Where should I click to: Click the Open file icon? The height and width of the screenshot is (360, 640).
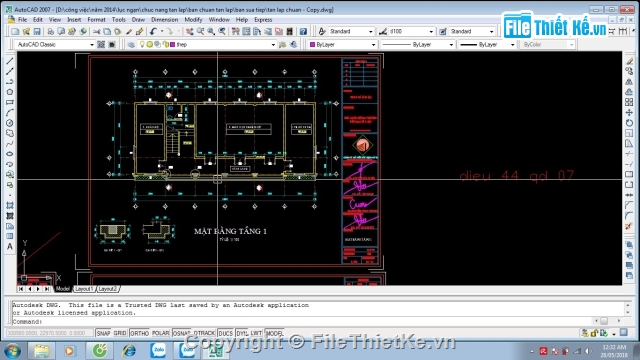click(x=26, y=31)
